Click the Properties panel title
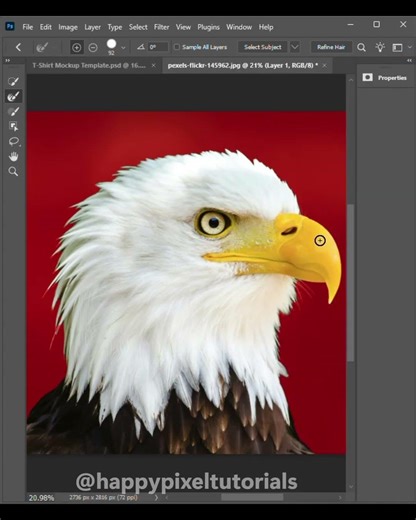416x520 pixels. 392,78
